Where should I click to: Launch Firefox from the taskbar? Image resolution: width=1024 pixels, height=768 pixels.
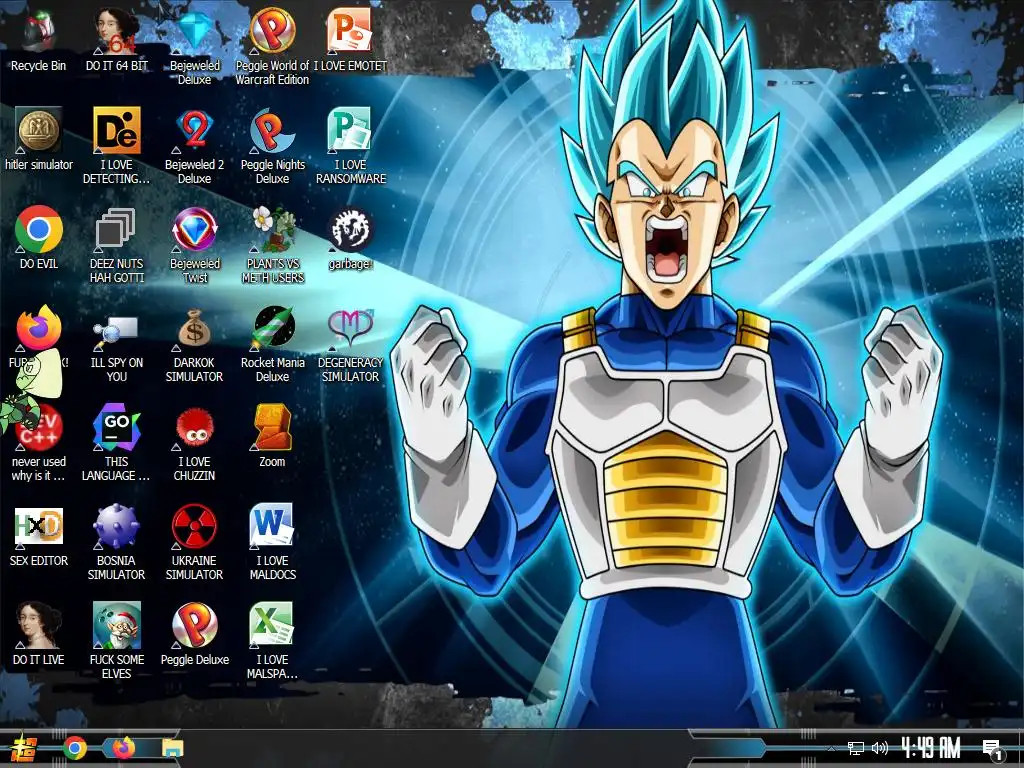point(123,748)
